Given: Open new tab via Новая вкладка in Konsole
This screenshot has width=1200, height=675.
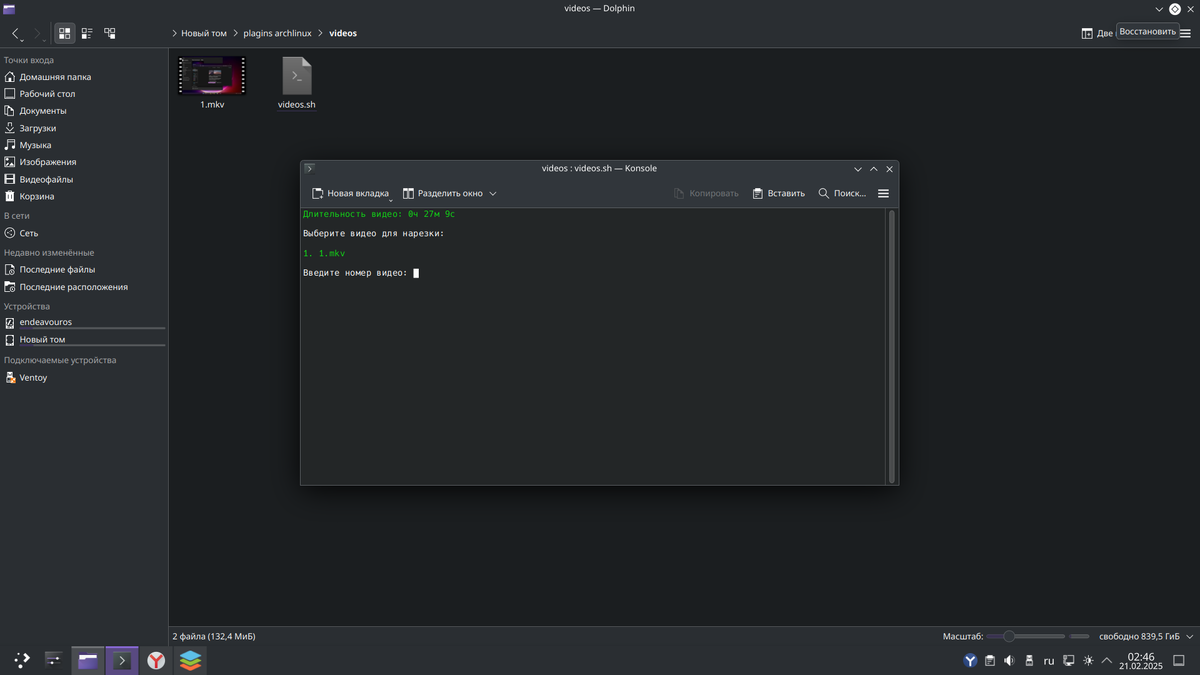Looking at the screenshot, I should click(x=349, y=193).
